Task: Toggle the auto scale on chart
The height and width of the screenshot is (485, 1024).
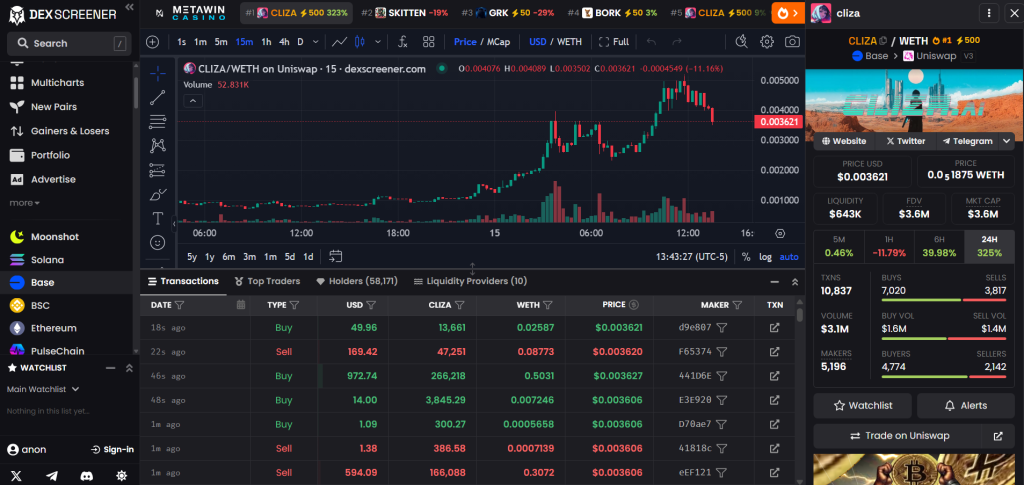Action: pos(789,257)
